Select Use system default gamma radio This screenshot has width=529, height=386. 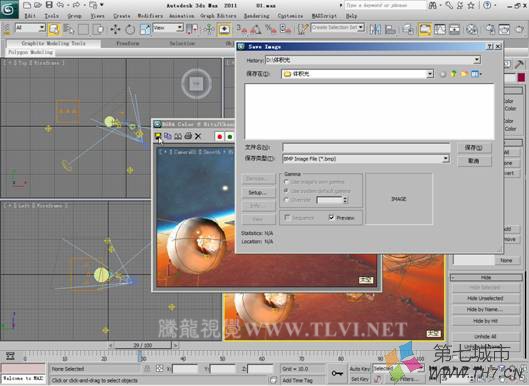286,191
